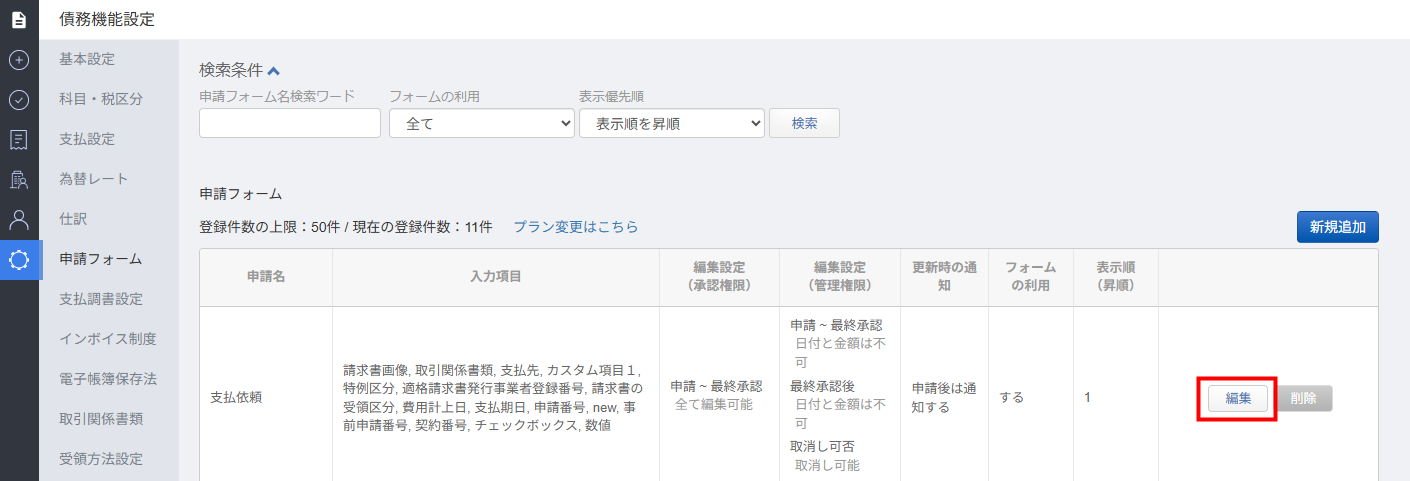This screenshot has height=481, width=1410.
Task: Open 電子帳簿保存法 menu item
Action: tap(108, 379)
